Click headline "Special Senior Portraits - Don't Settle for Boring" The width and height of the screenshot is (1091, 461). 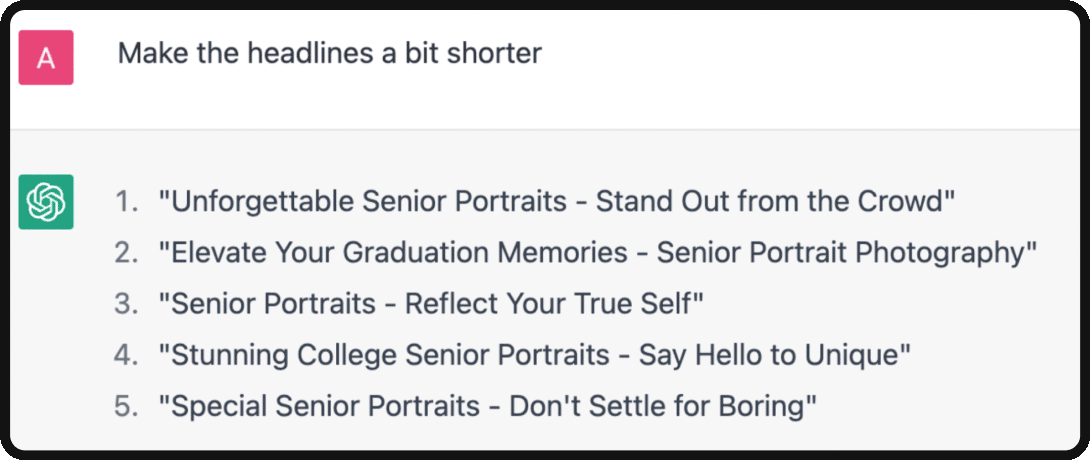(487, 407)
